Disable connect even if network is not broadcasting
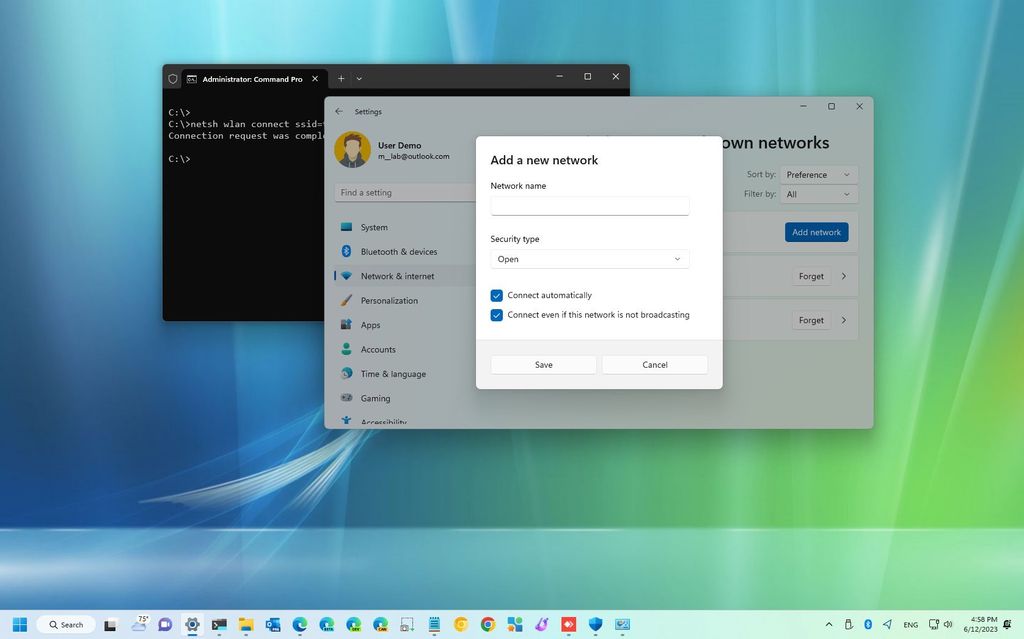Image resolution: width=1024 pixels, height=639 pixels. pos(497,315)
